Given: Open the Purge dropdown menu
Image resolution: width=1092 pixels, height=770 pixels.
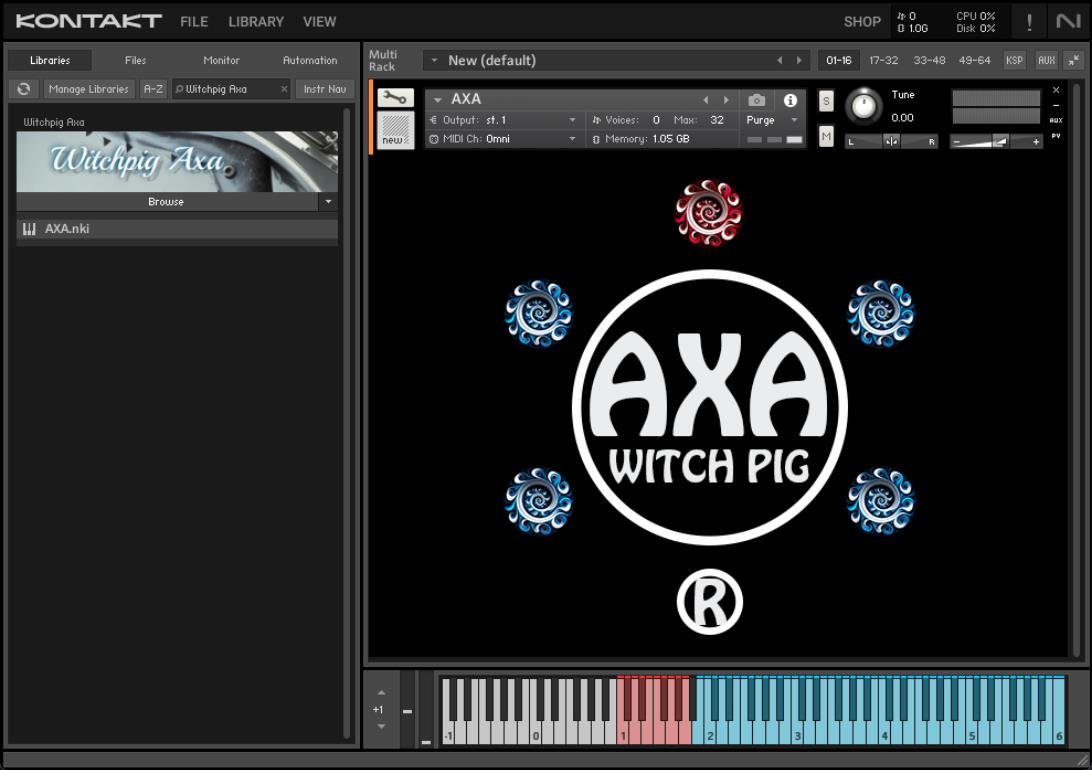Looking at the screenshot, I should 772,120.
